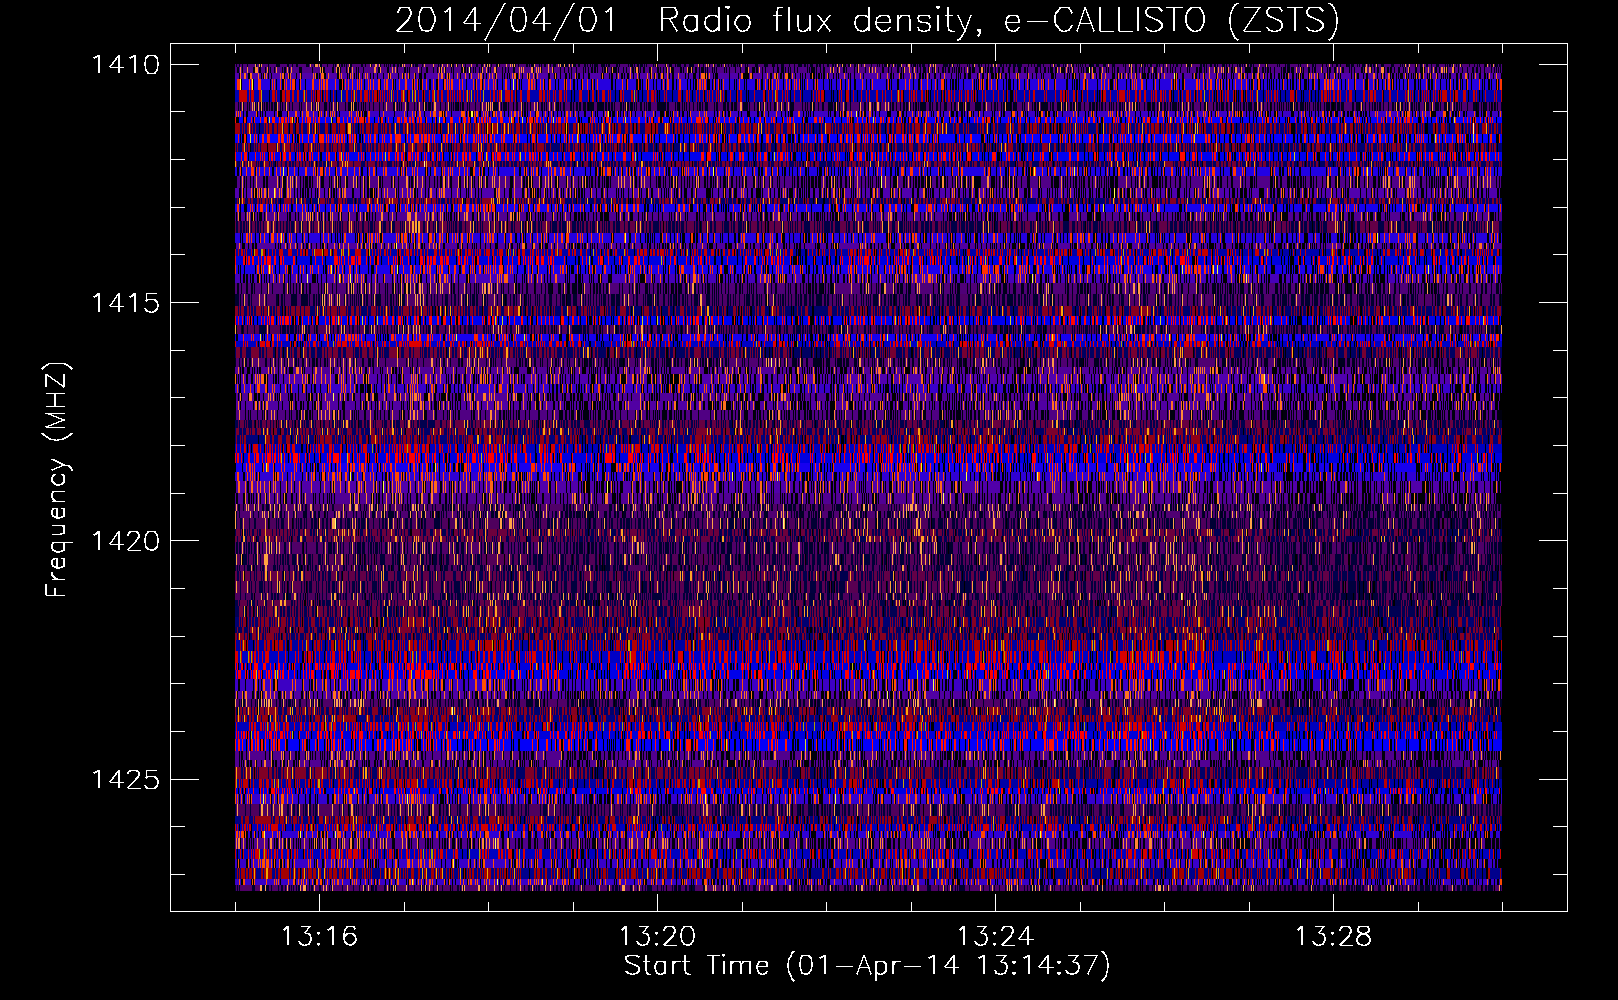Click the 1425 frequency tick label

click(125, 779)
